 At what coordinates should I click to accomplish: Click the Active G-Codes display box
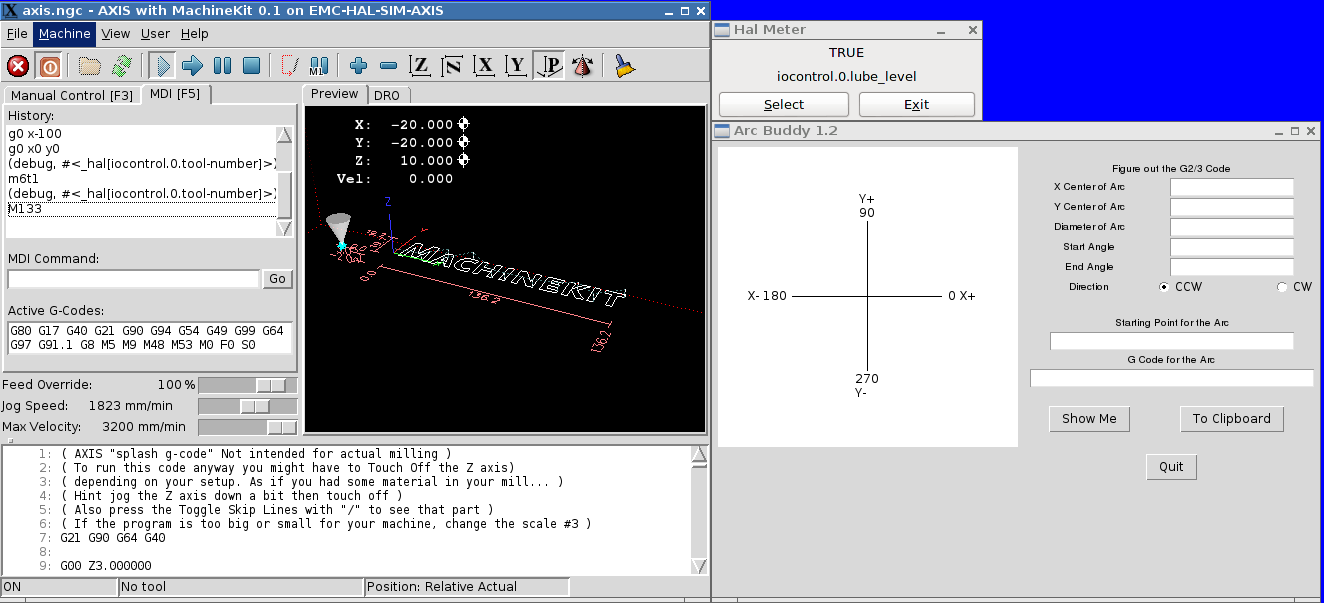[150, 337]
